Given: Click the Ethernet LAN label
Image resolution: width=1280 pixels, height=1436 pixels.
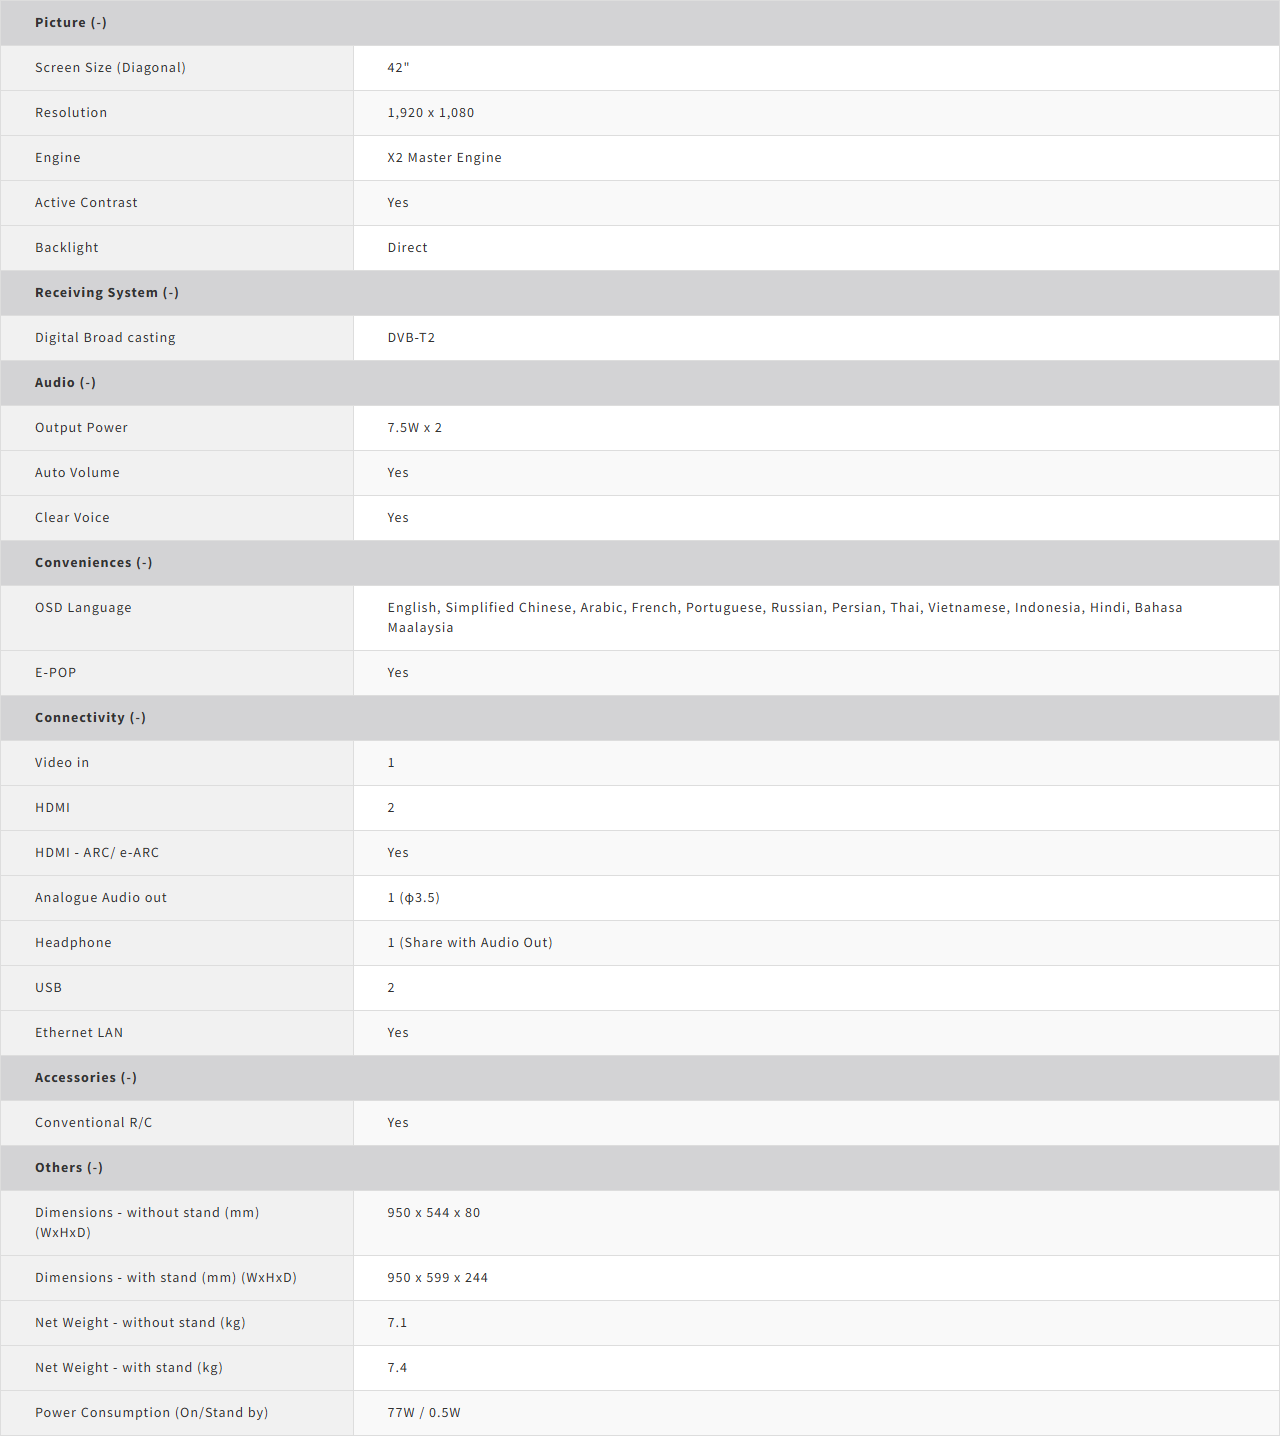Looking at the screenshot, I should [x=79, y=1033].
